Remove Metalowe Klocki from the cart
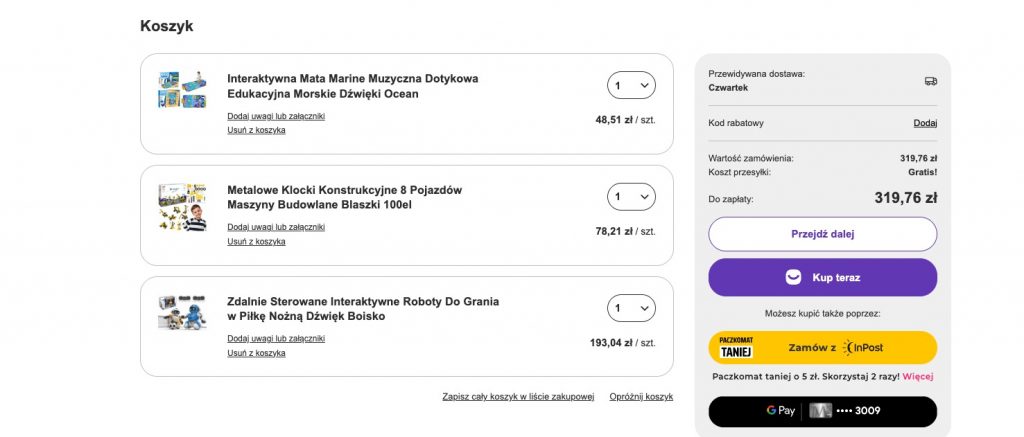This screenshot has height=437, width=1024. click(x=256, y=241)
